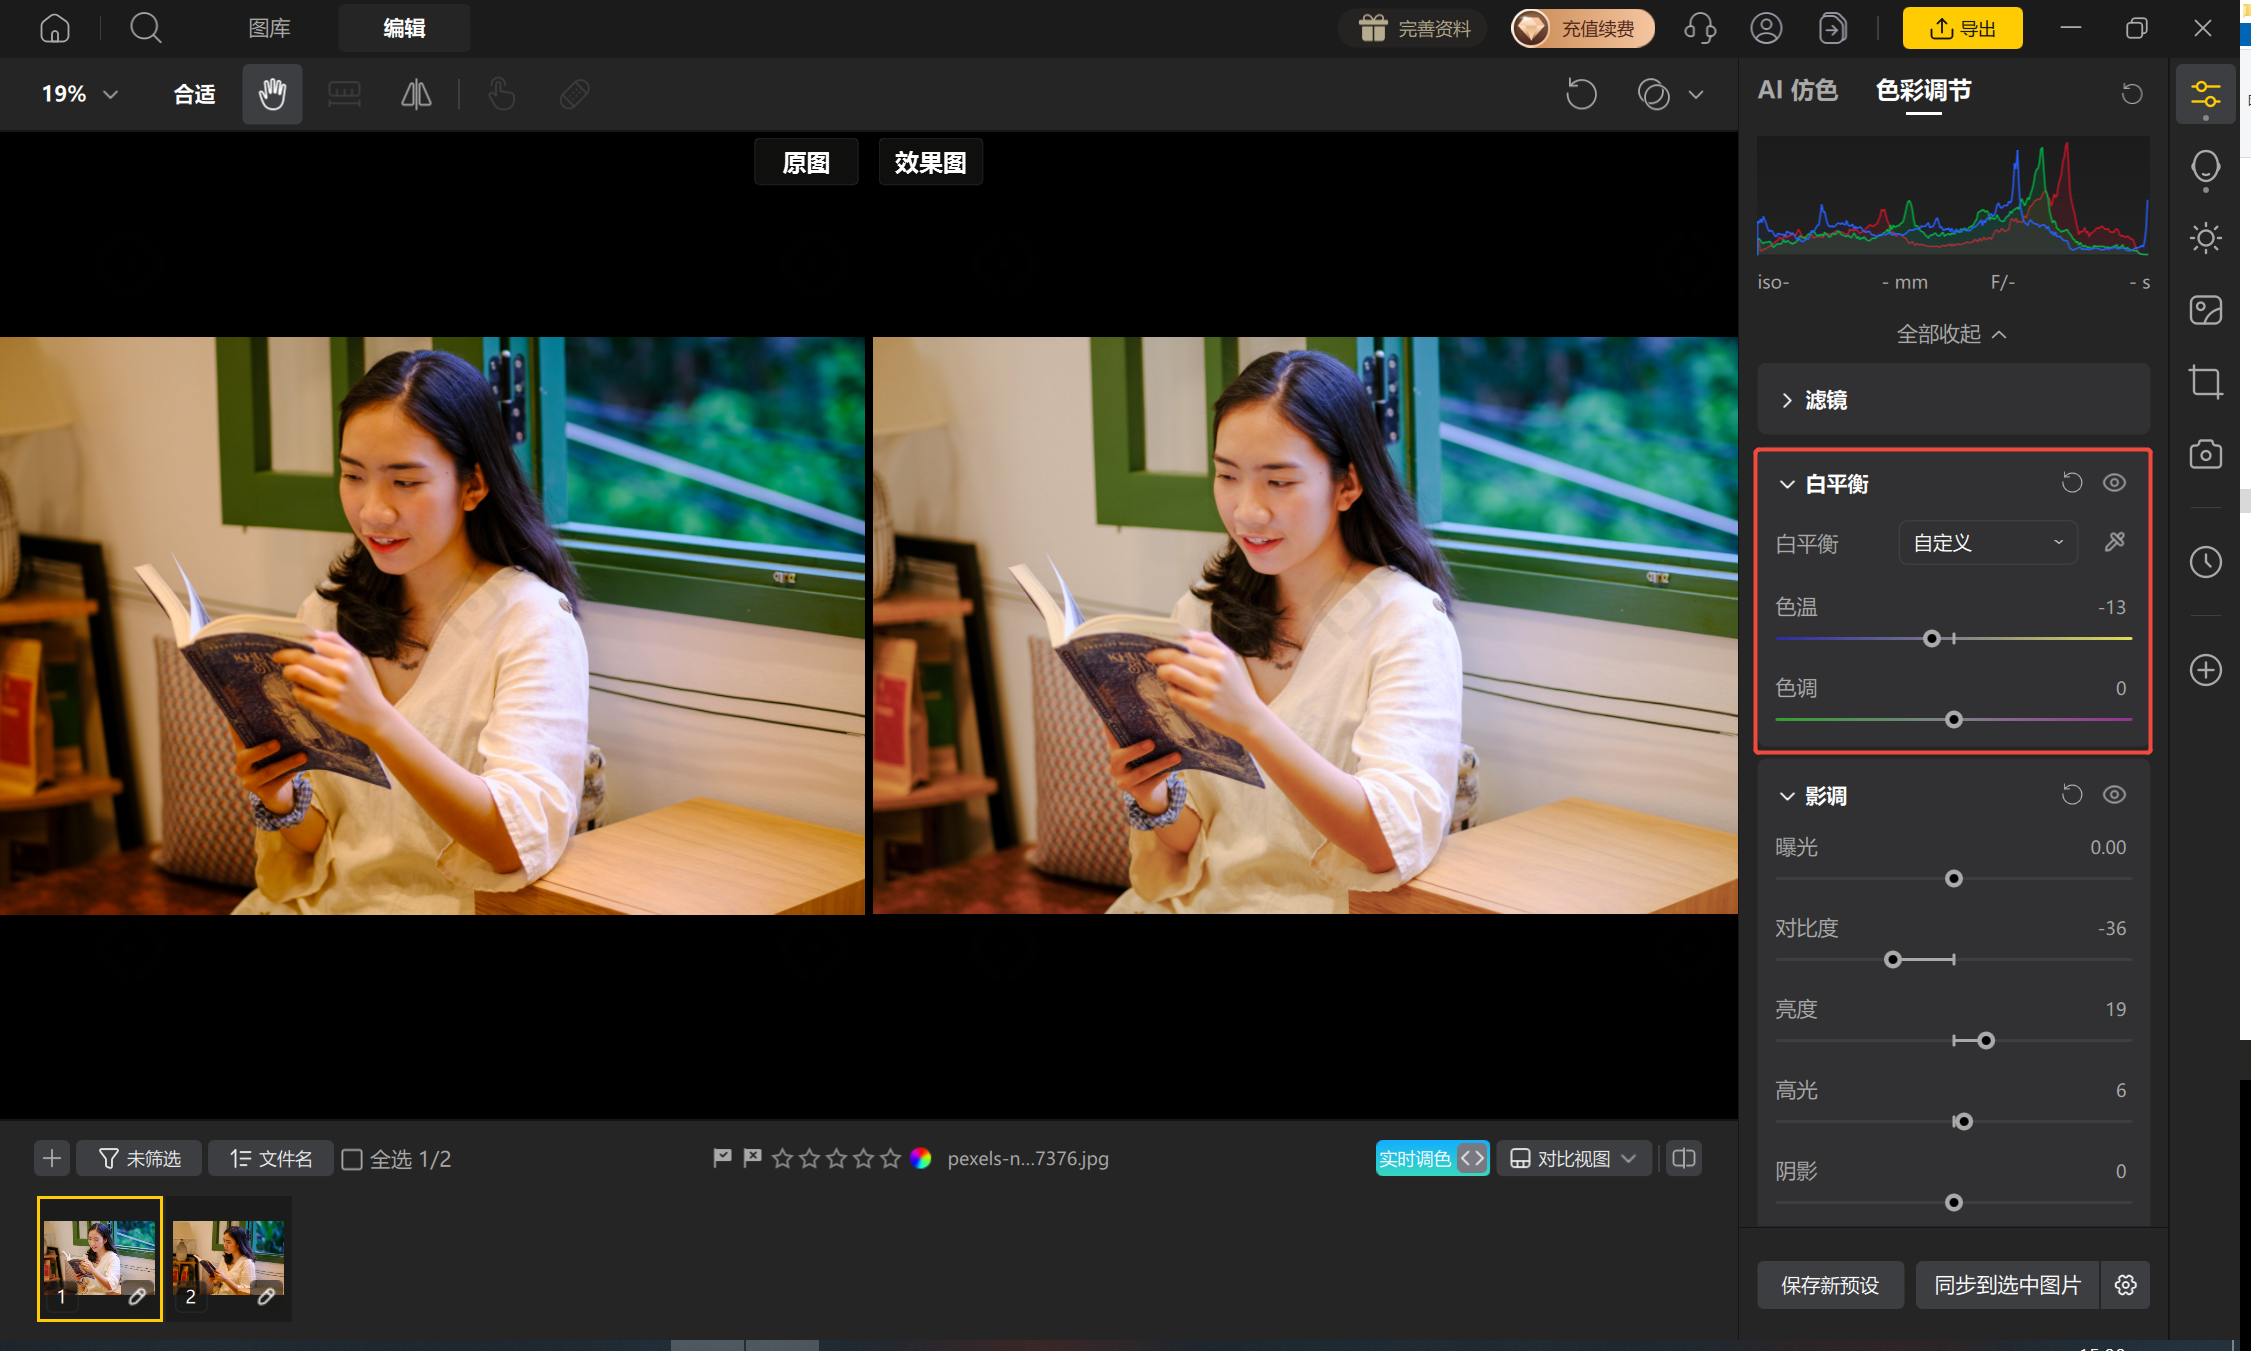
Task: Open the 自定义 white balance dropdown
Action: coord(1988,543)
